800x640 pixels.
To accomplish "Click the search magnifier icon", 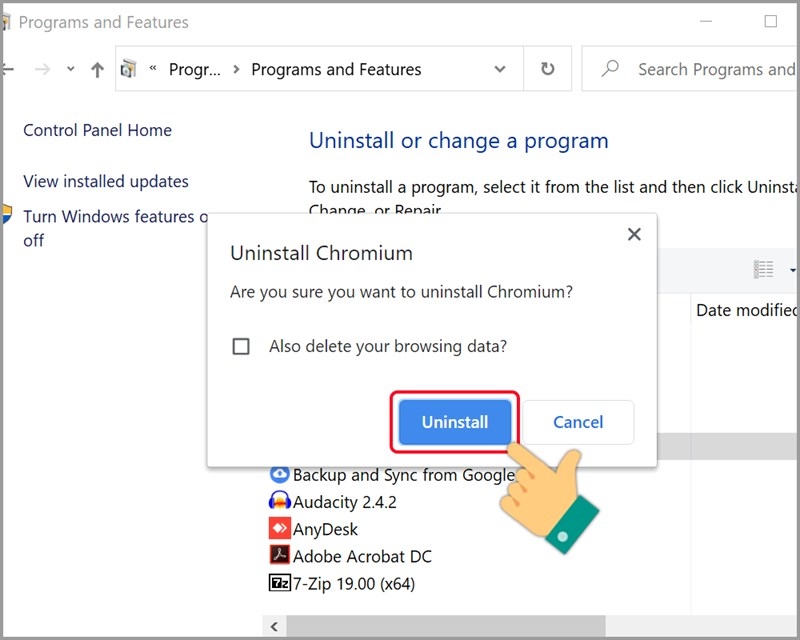I will (609, 69).
